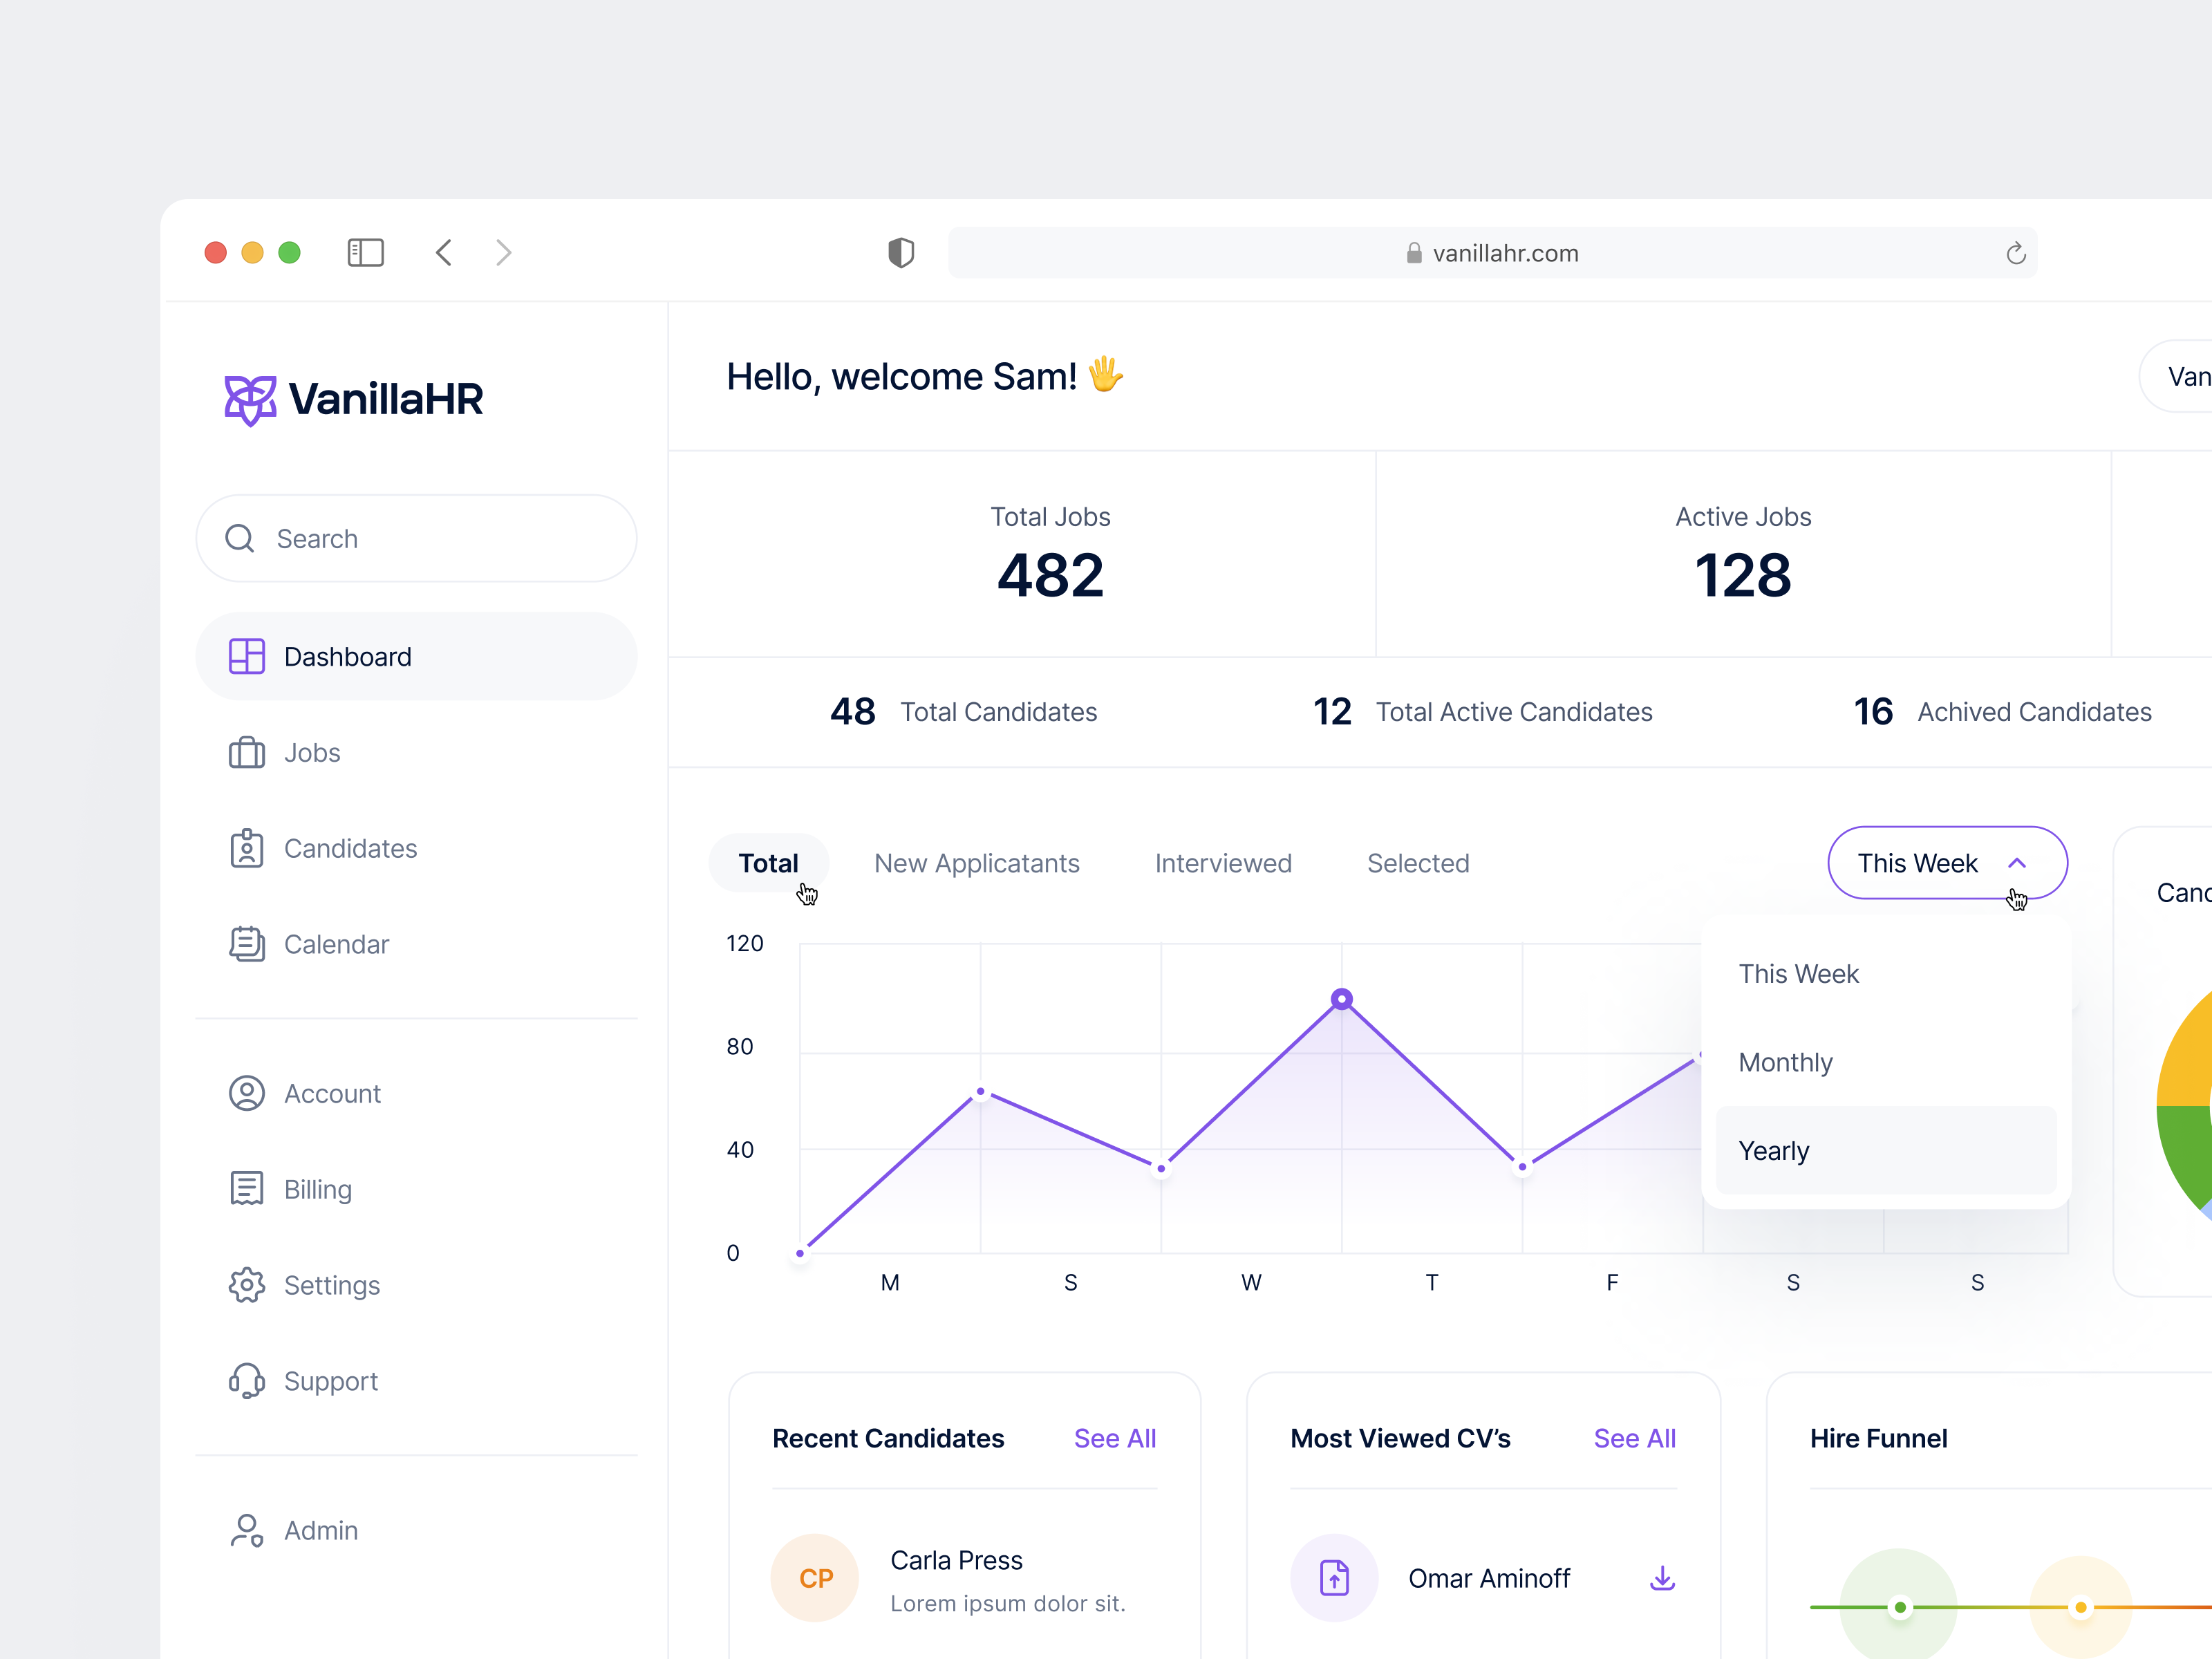
Task: Click Omar Aminoff's CV file icon
Action: [1334, 1578]
